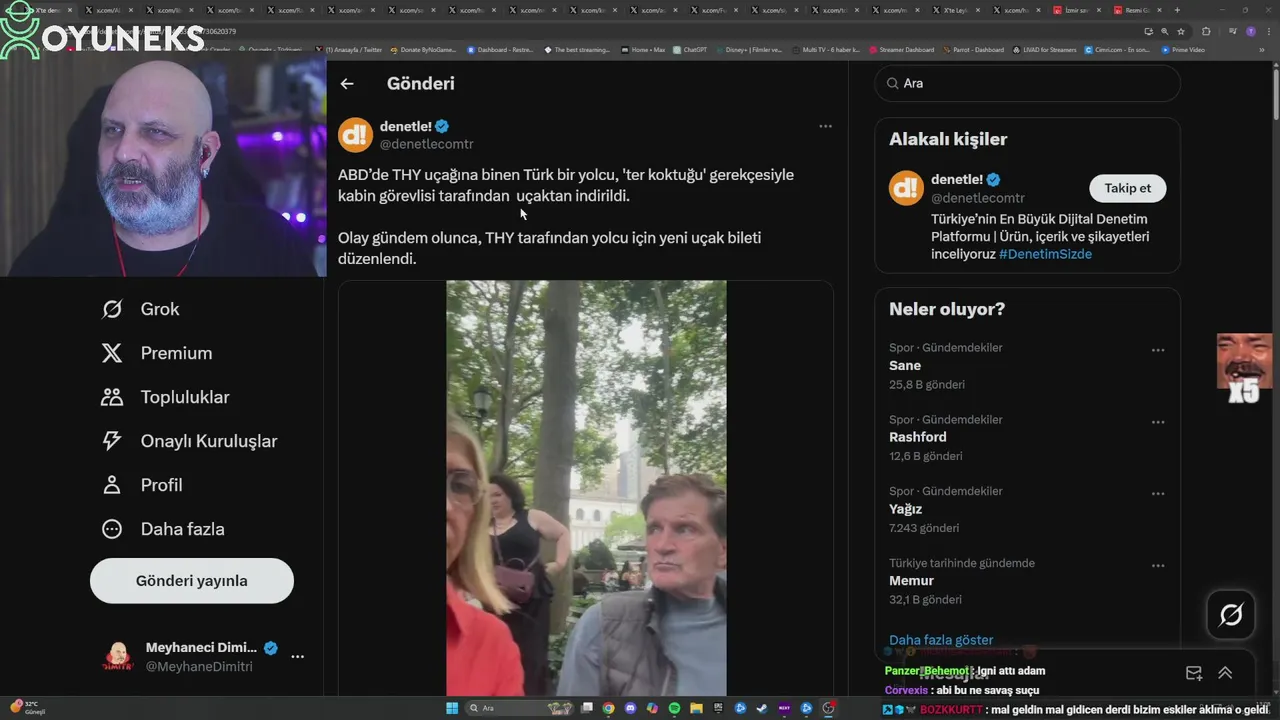Open the Windows Start menu
Image resolution: width=1280 pixels, height=720 pixels.
452,708
